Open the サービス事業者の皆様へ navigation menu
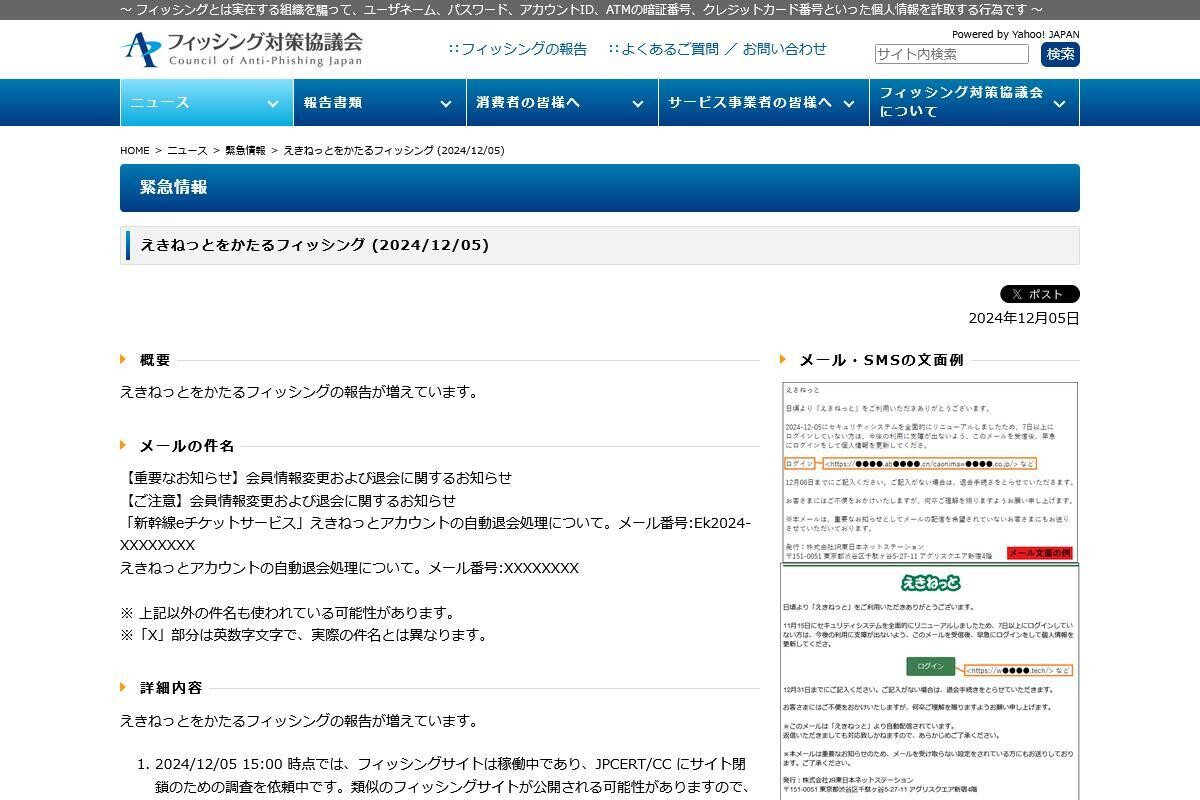The image size is (1200, 800). (x=763, y=103)
